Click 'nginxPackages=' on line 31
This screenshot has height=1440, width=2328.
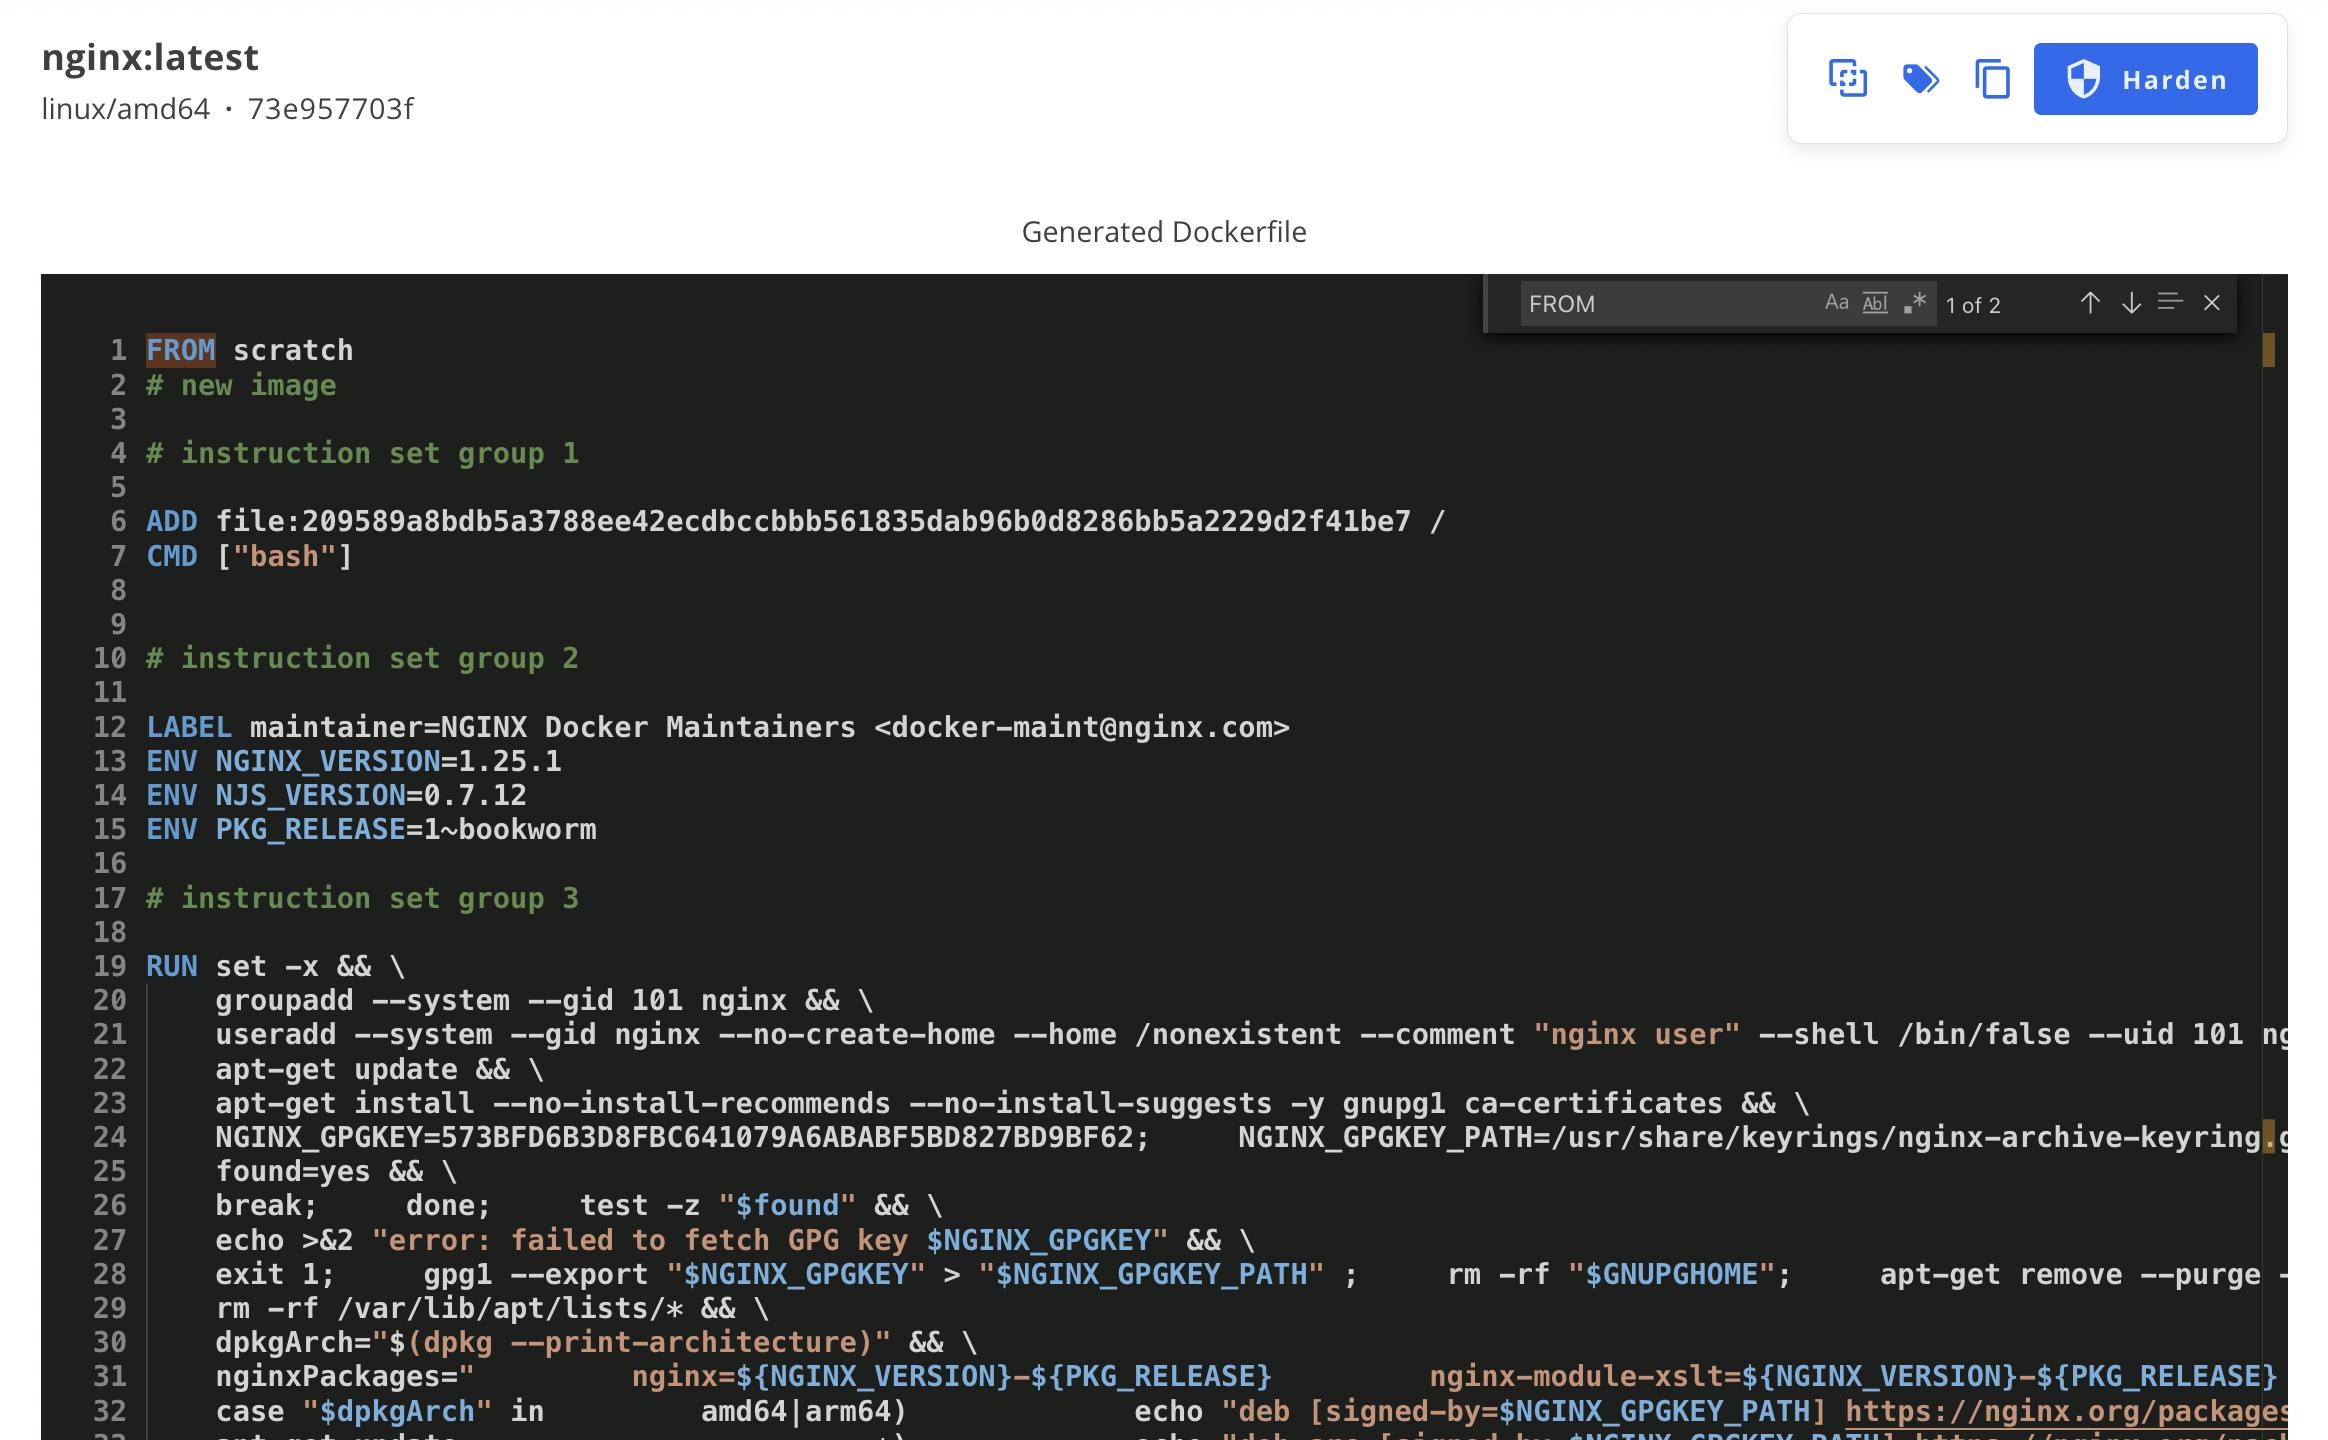[x=336, y=1376]
